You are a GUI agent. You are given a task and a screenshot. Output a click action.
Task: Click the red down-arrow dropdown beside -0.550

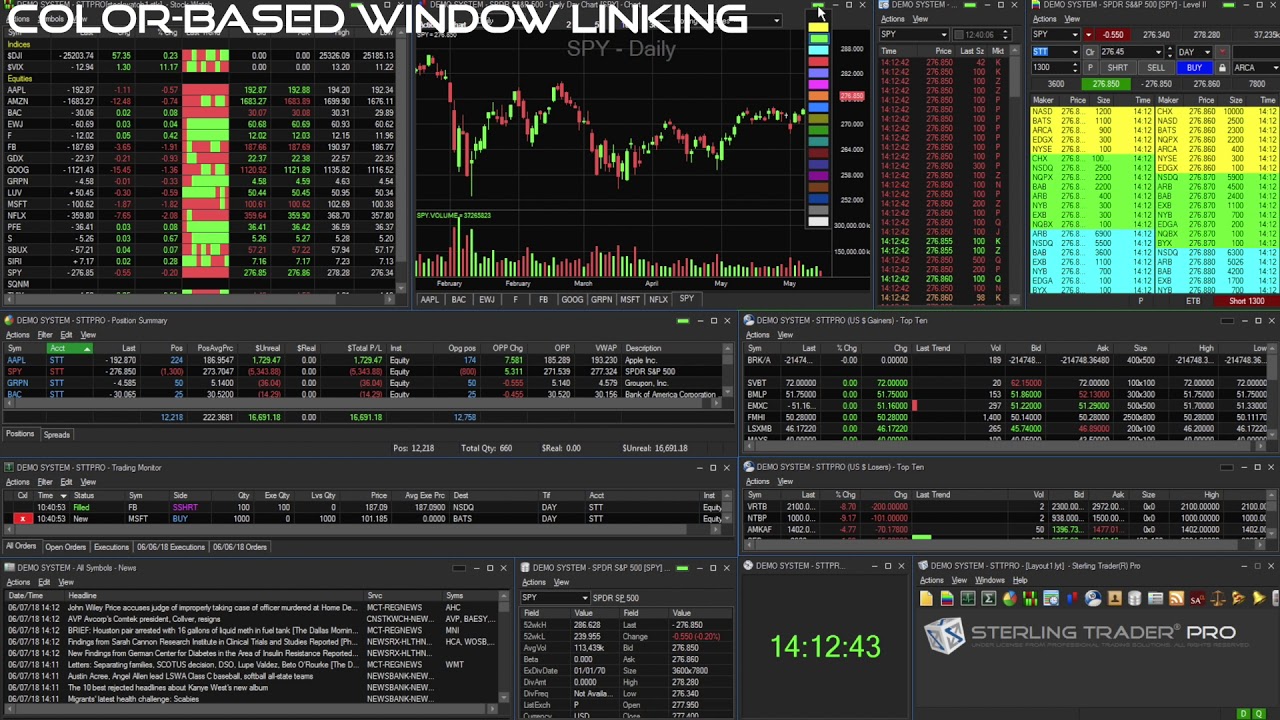click(1091, 35)
